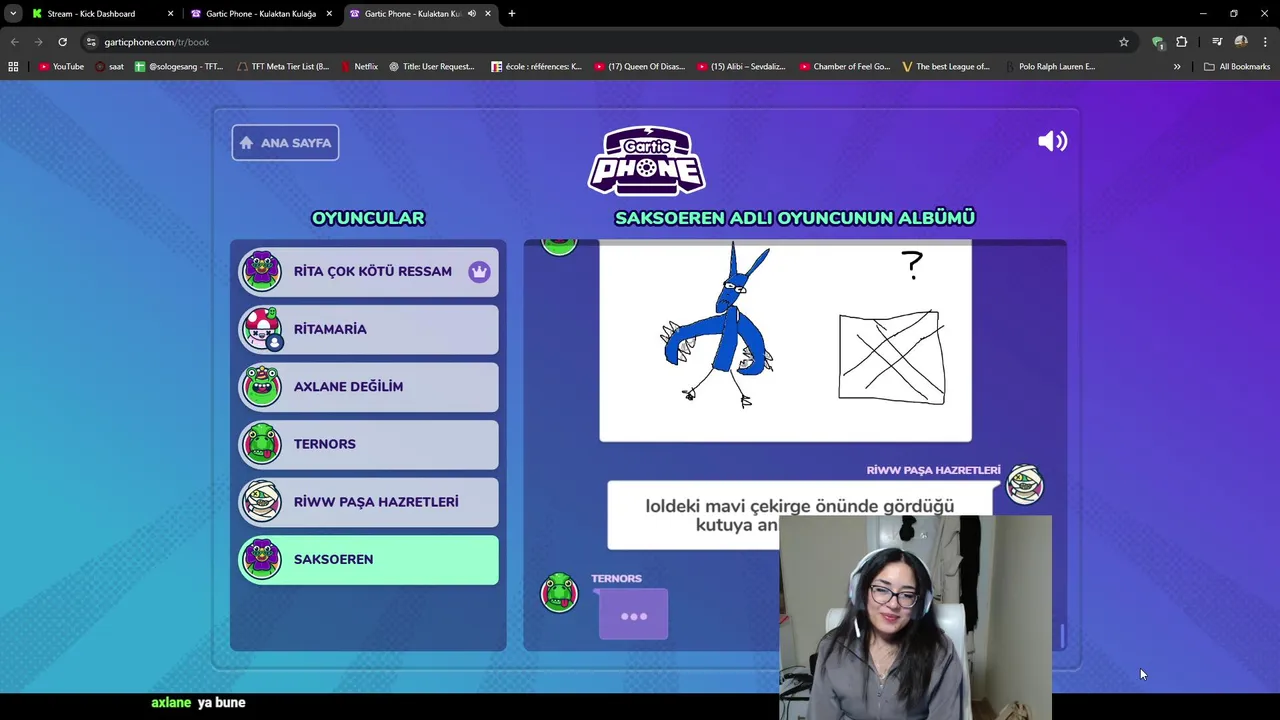
Task: Click the crown icon on Rita's row
Action: click(x=479, y=271)
